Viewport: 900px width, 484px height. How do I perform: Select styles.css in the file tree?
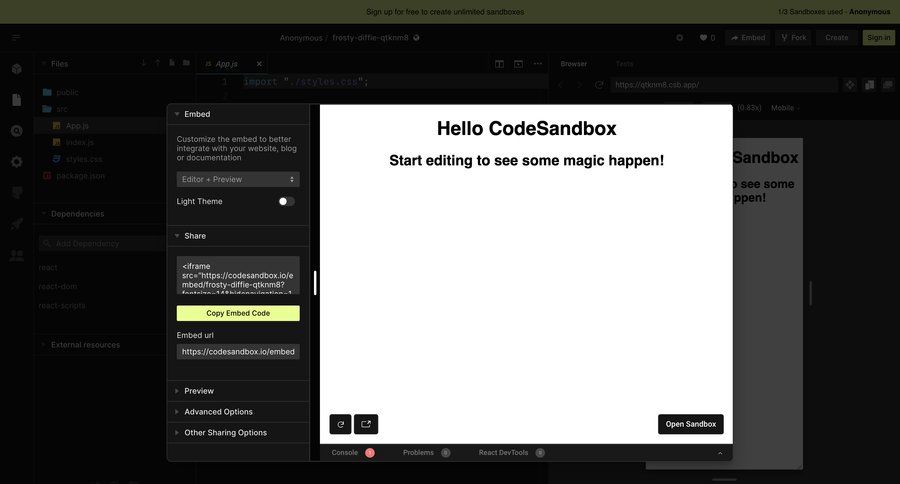(x=84, y=159)
